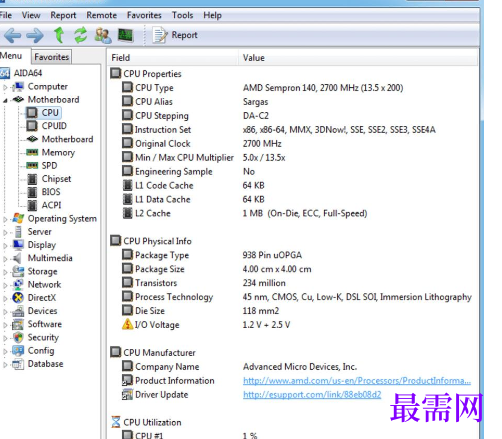
Task: Open the Favorites menu
Action: [x=144, y=15]
